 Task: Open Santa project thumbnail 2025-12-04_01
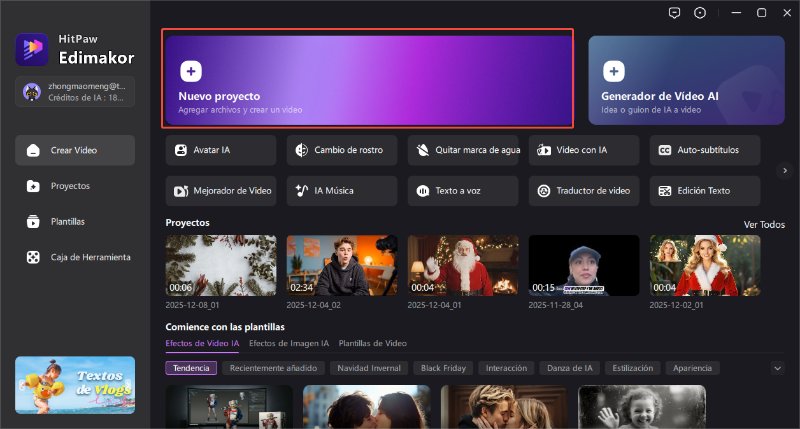(463, 265)
